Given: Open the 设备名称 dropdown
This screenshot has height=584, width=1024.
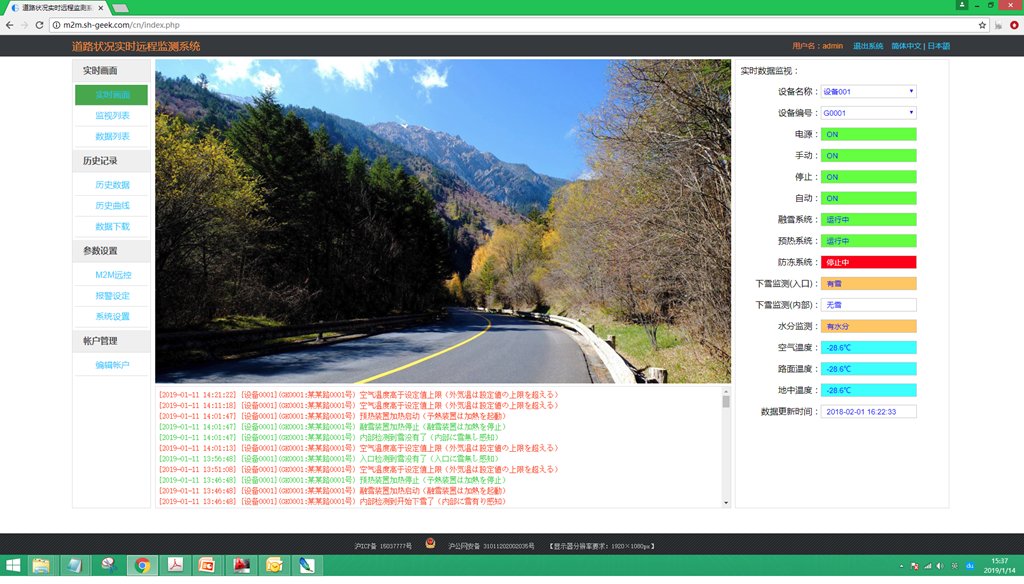Looking at the screenshot, I should pos(868,92).
